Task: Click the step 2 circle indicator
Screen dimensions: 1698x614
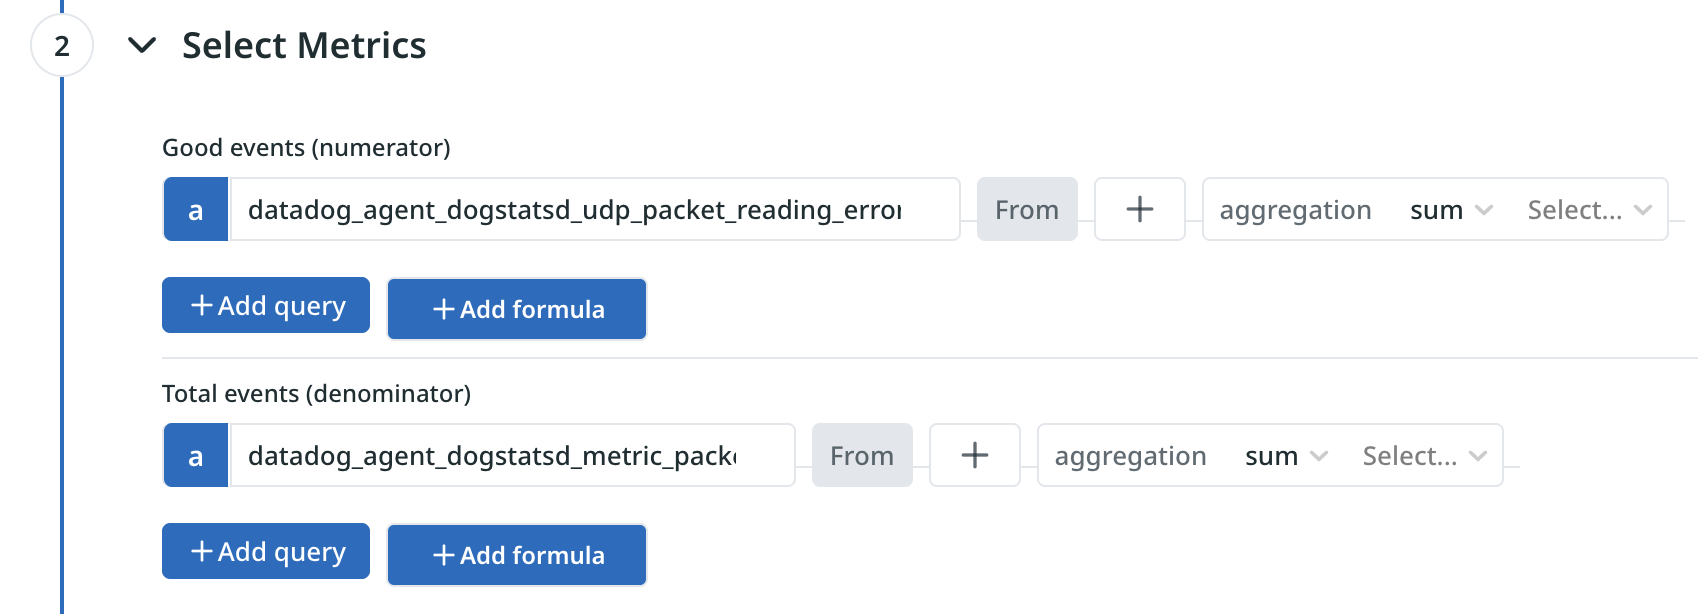Action: (x=62, y=45)
